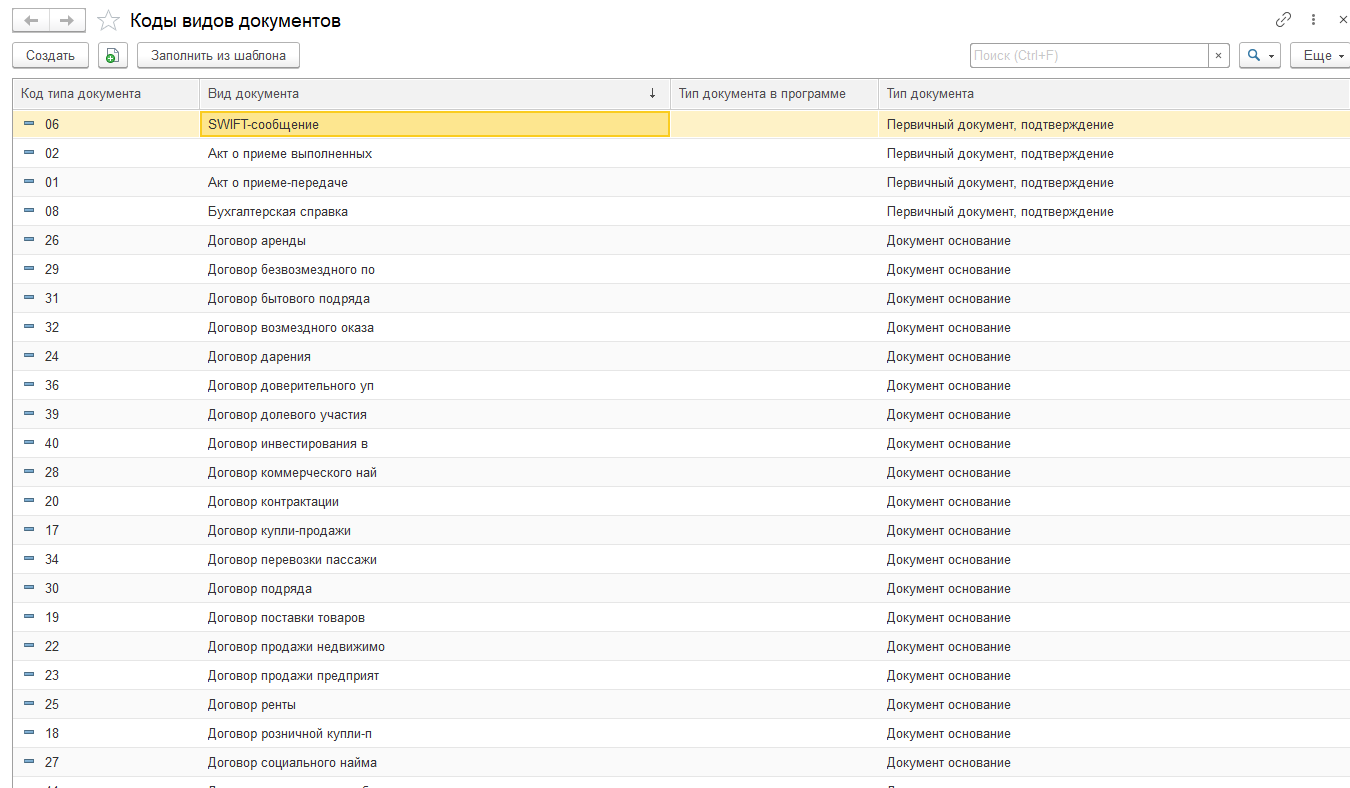This screenshot has width=1350, height=788.
Task: Select row icon for code 17
Action: 28,530
